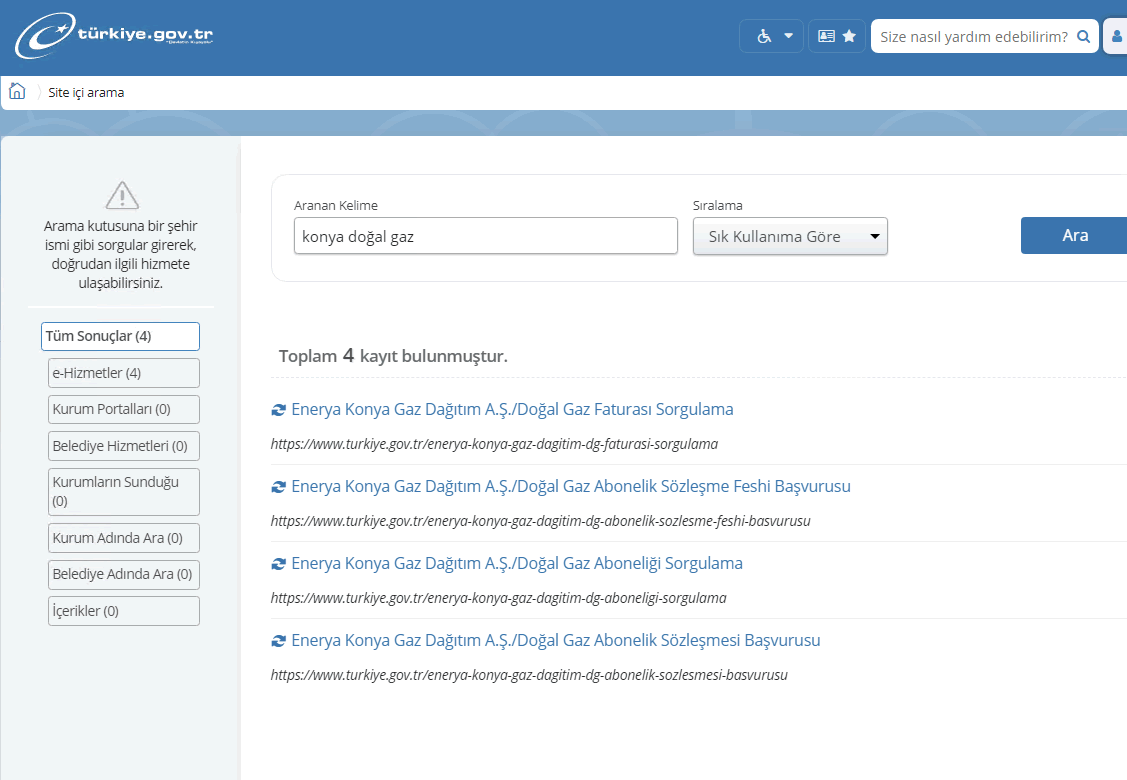Click service icon beside Sözleşme Feshi result
The width and height of the screenshot is (1127, 780).
[x=278, y=487]
